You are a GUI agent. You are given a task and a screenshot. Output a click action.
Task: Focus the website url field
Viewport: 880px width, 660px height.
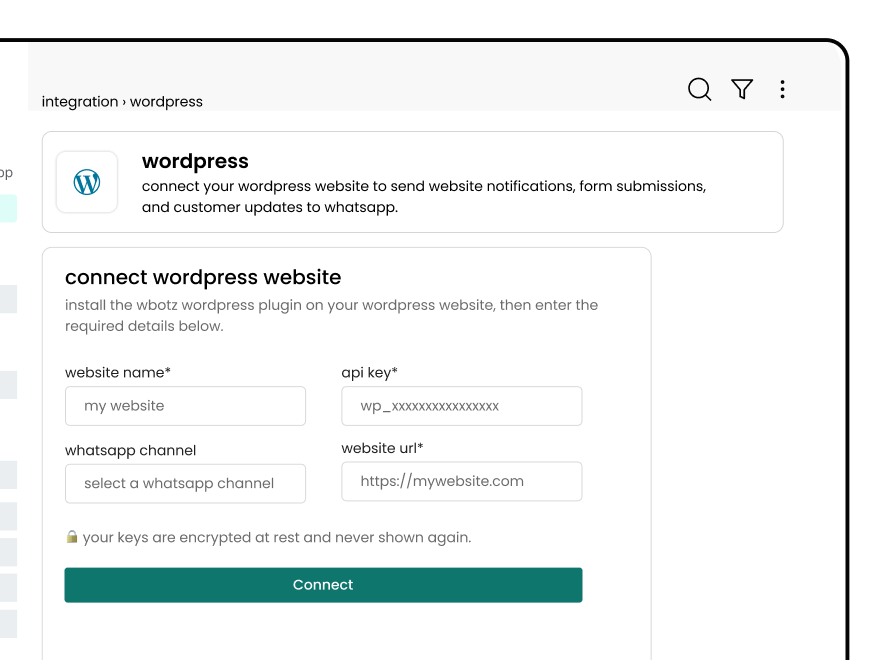tap(461, 481)
